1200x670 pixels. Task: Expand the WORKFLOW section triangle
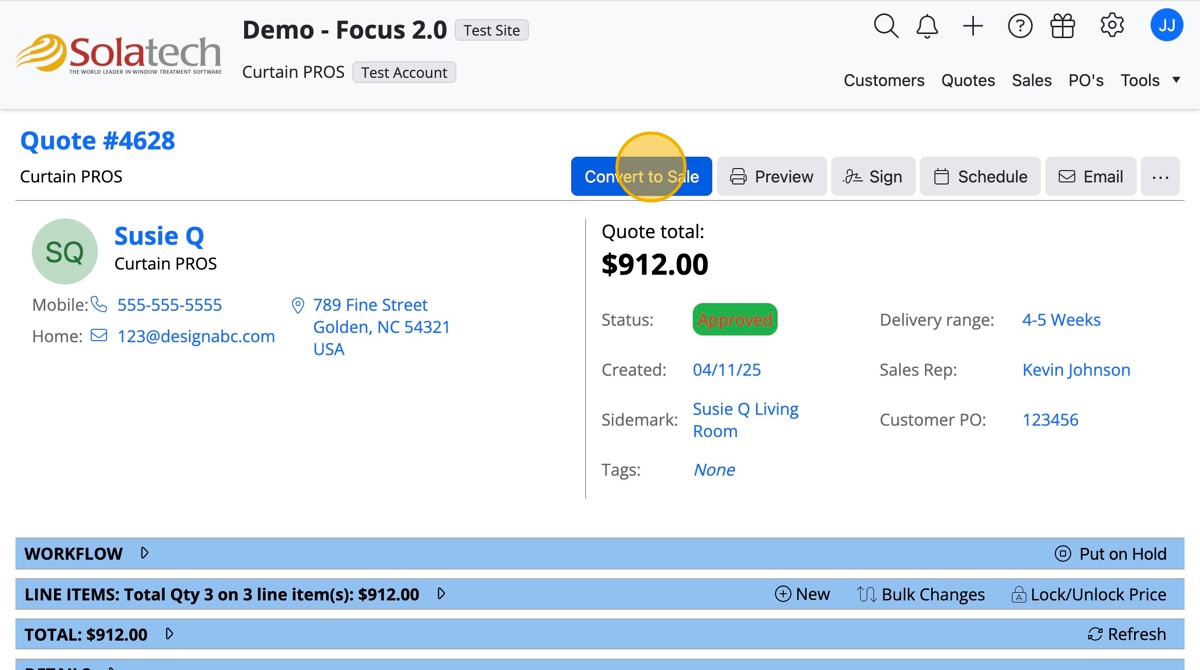pos(145,553)
